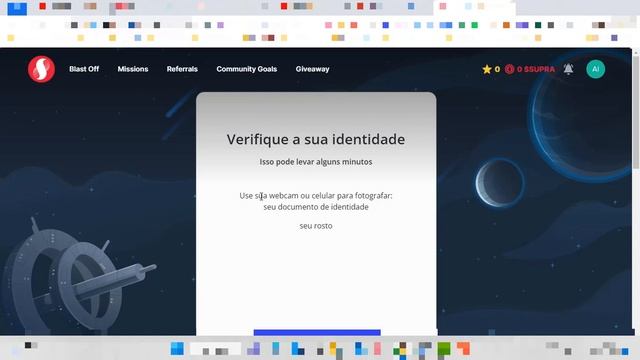Screen dimensions: 640x360
Task: Click the blue button at card bottom
Action: [317, 332]
